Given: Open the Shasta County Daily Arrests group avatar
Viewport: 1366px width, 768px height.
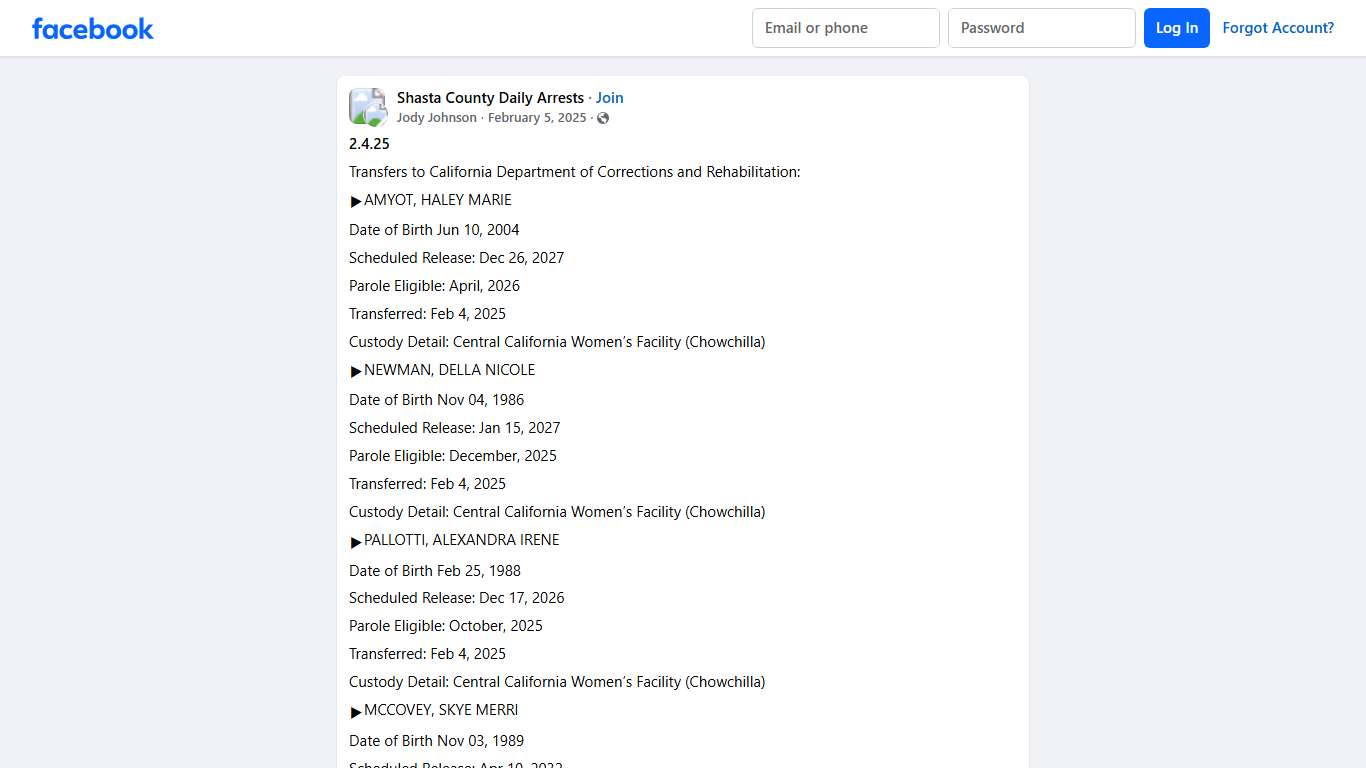Looking at the screenshot, I should (367, 106).
